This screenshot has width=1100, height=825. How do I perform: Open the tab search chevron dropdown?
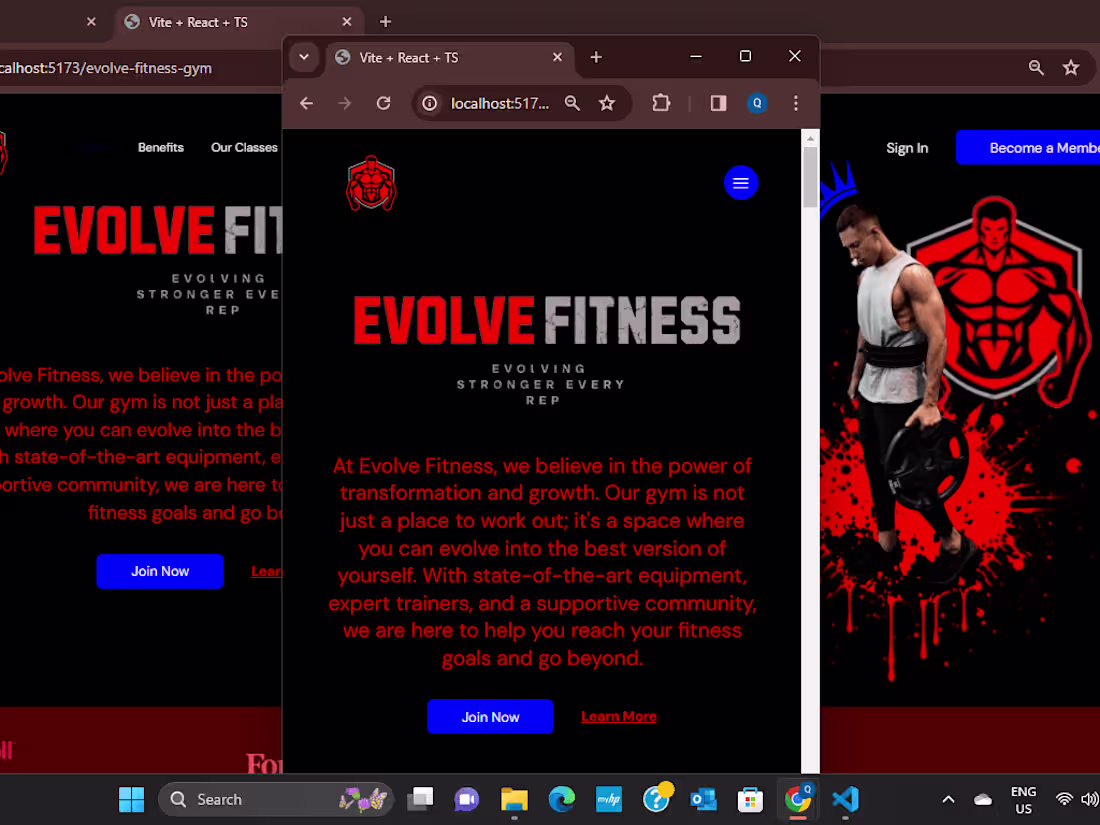[x=304, y=57]
